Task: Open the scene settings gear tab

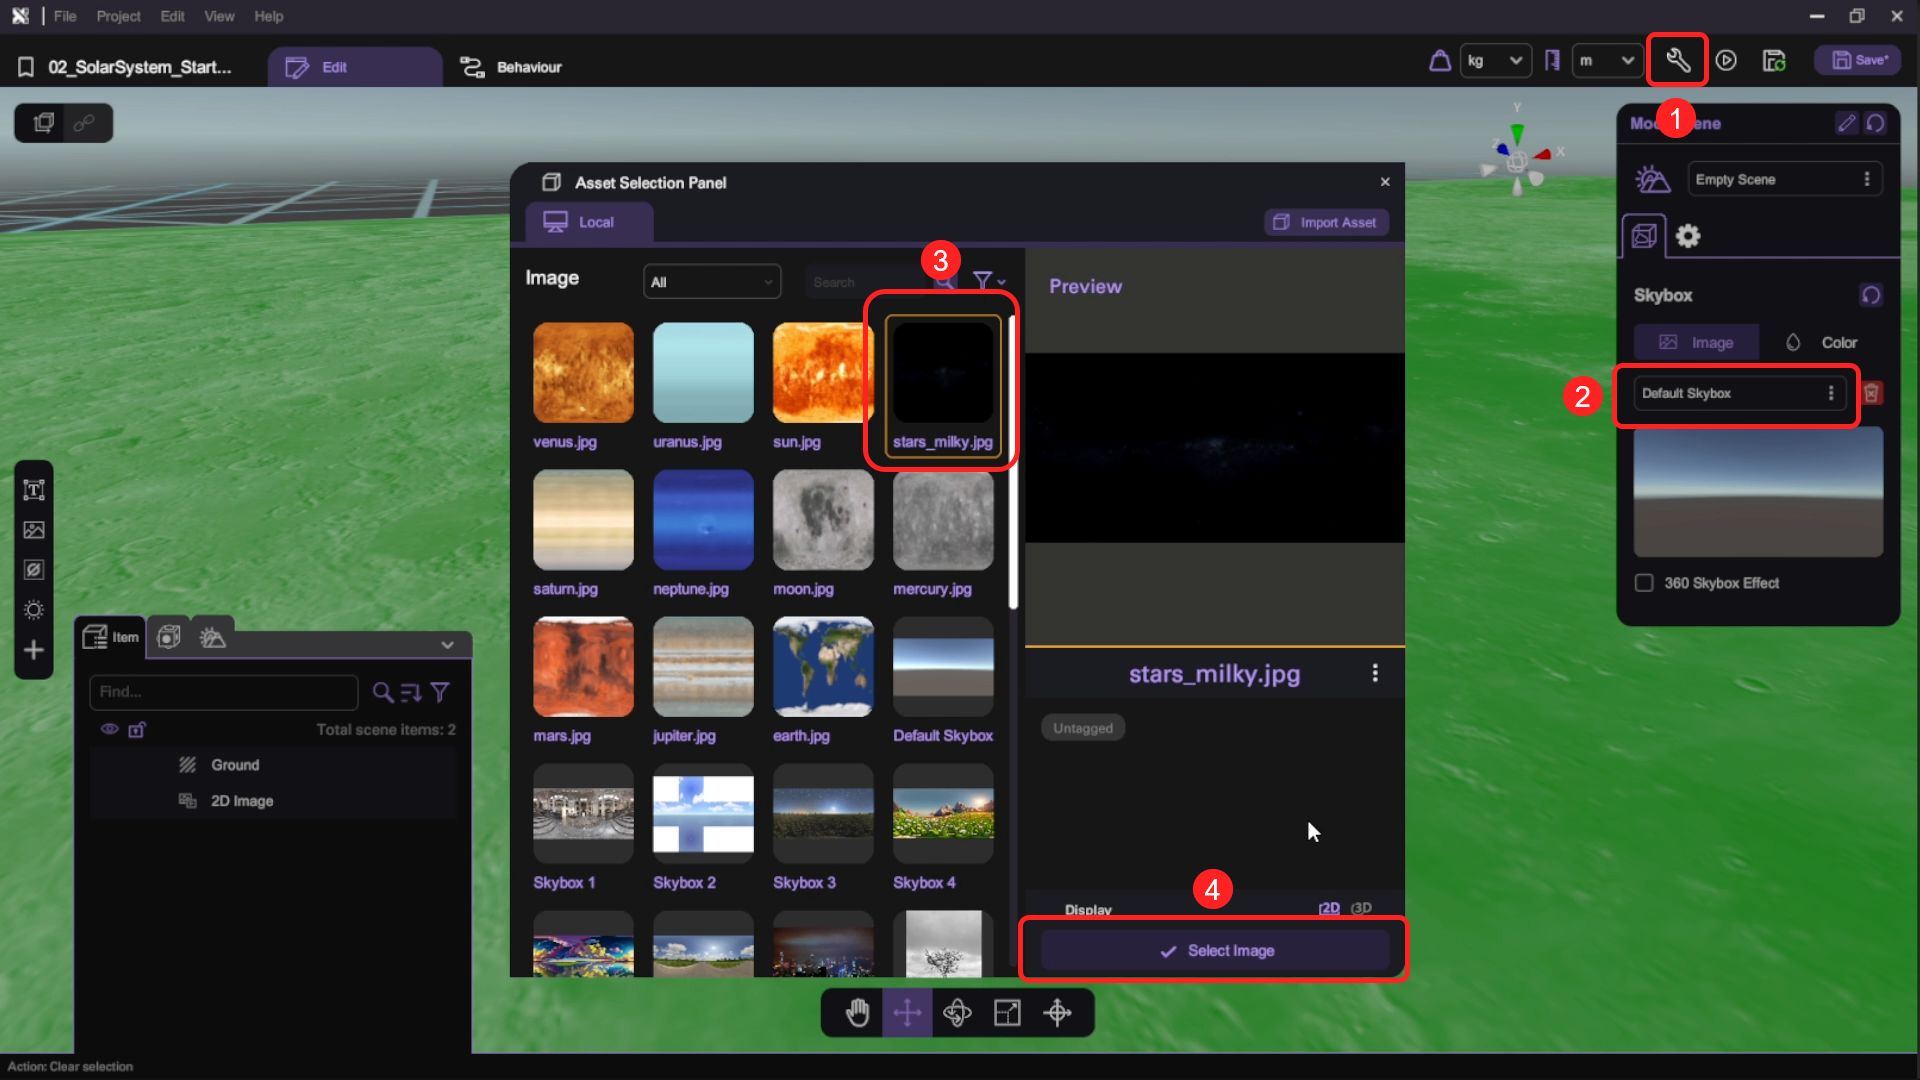Action: point(1688,236)
